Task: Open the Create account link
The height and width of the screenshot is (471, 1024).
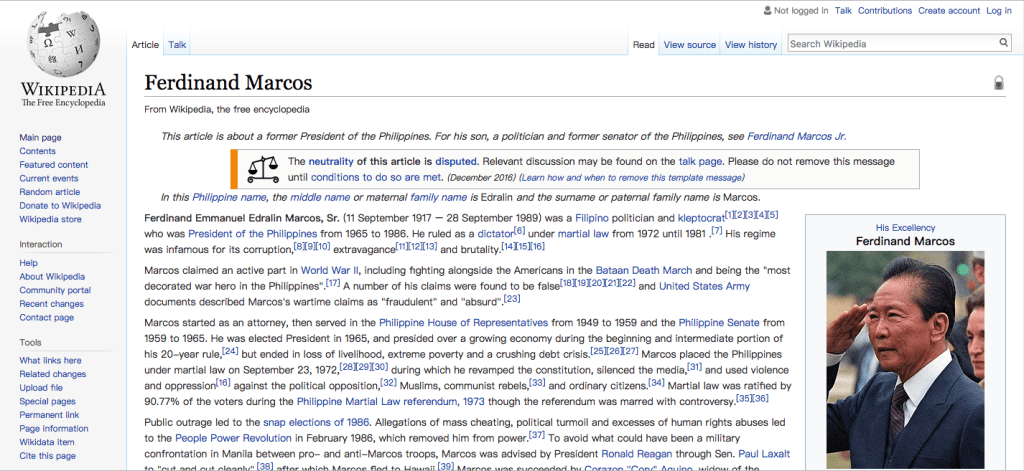Action: [x=949, y=11]
